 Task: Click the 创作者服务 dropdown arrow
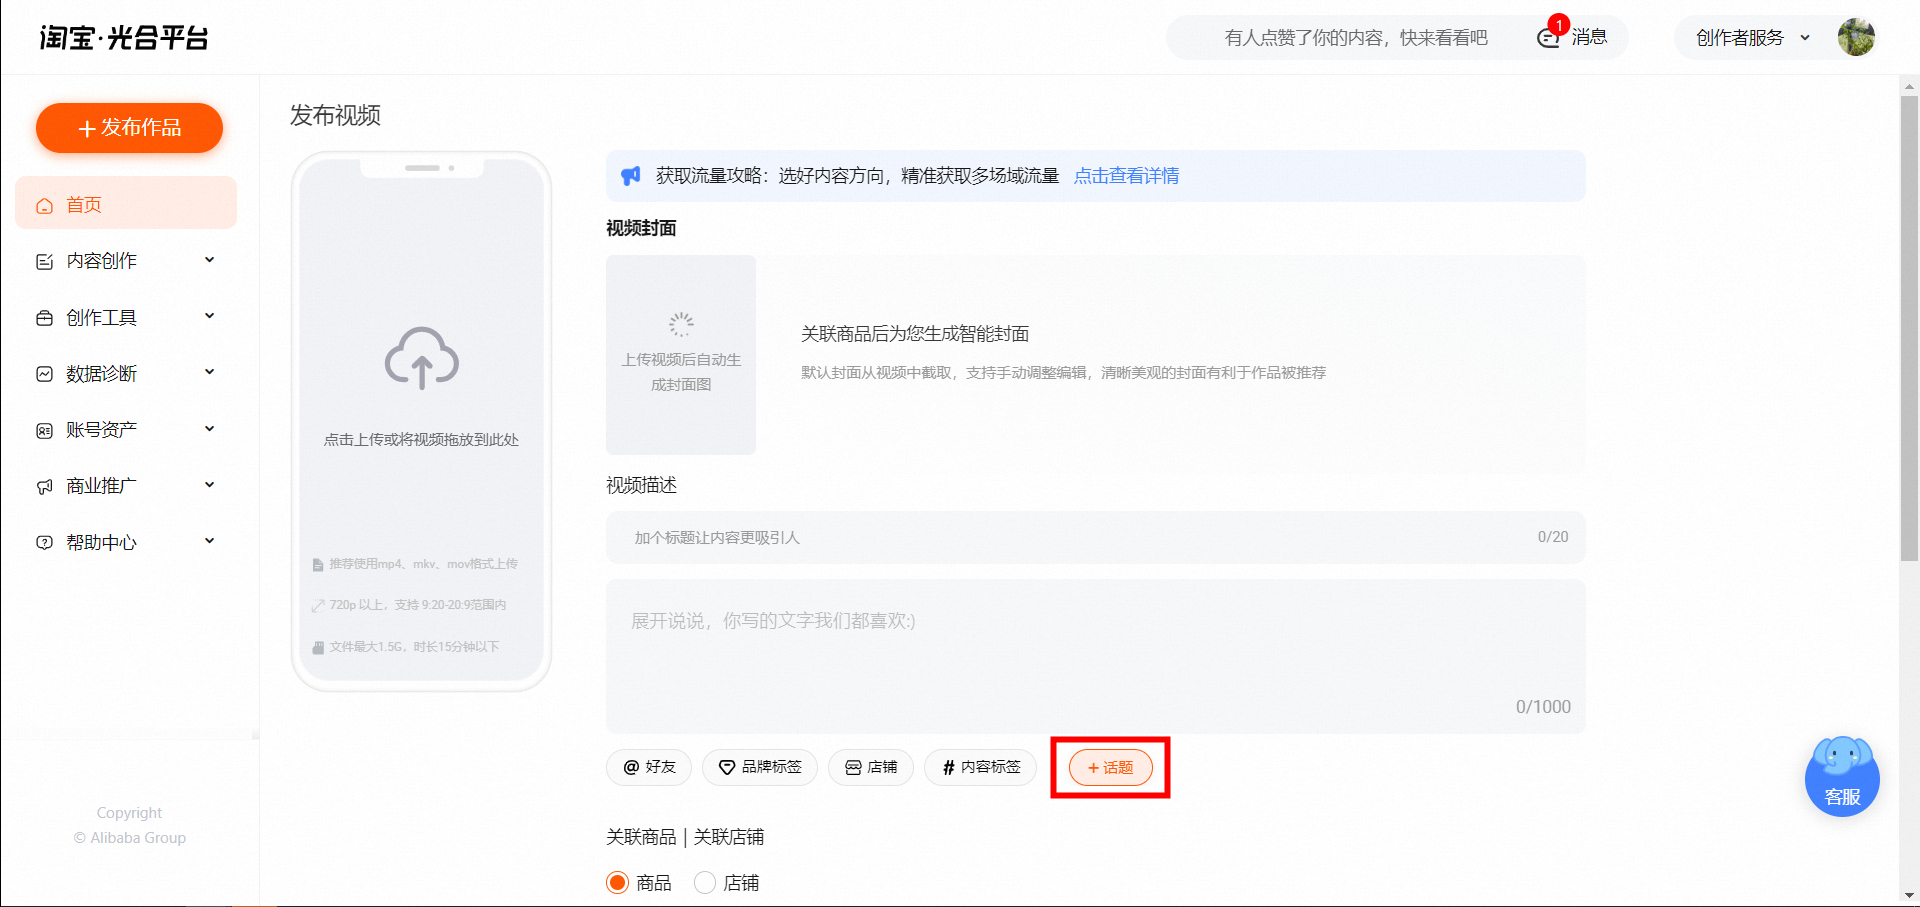pos(1805,38)
